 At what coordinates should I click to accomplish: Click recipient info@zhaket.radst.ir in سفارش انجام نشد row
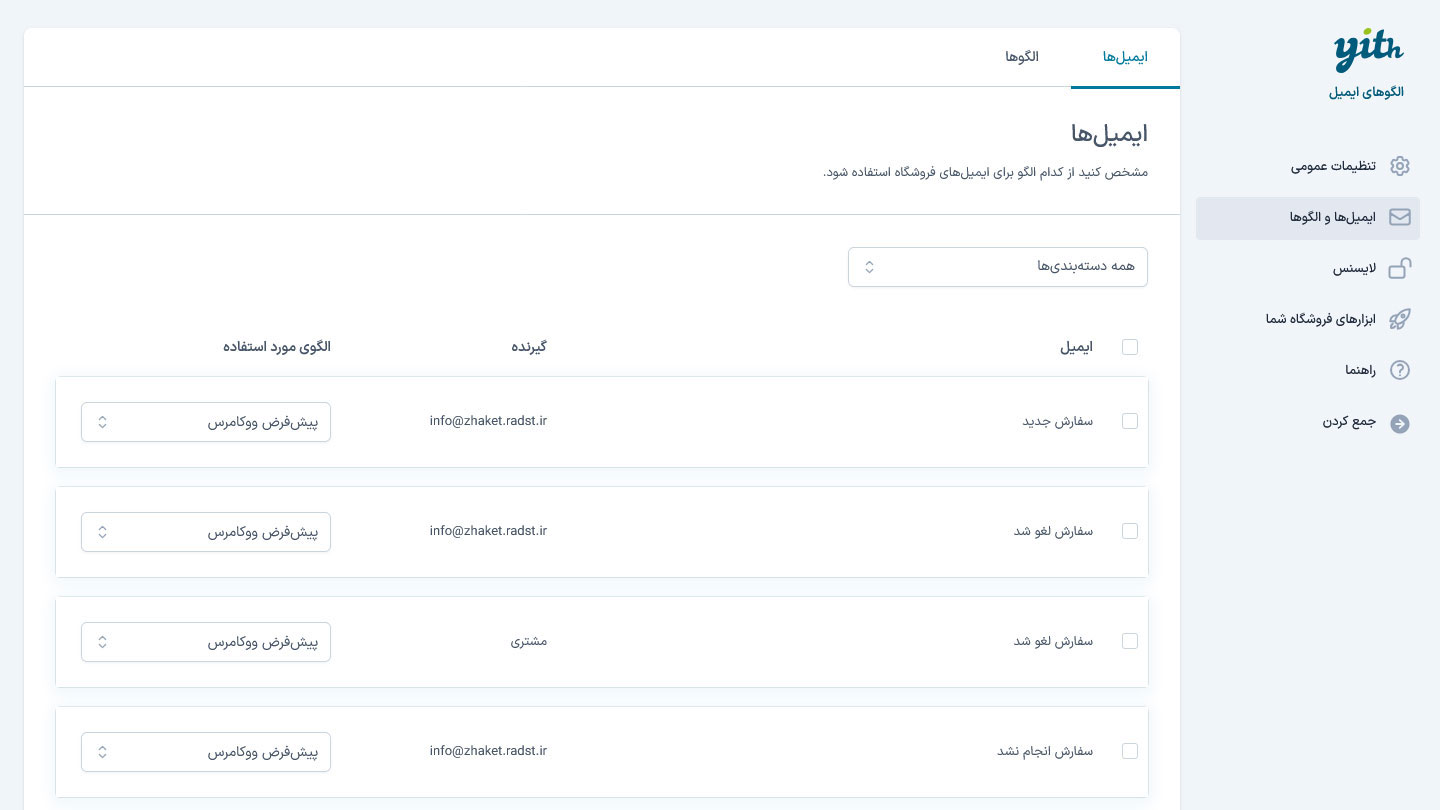(x=488, y=751)
